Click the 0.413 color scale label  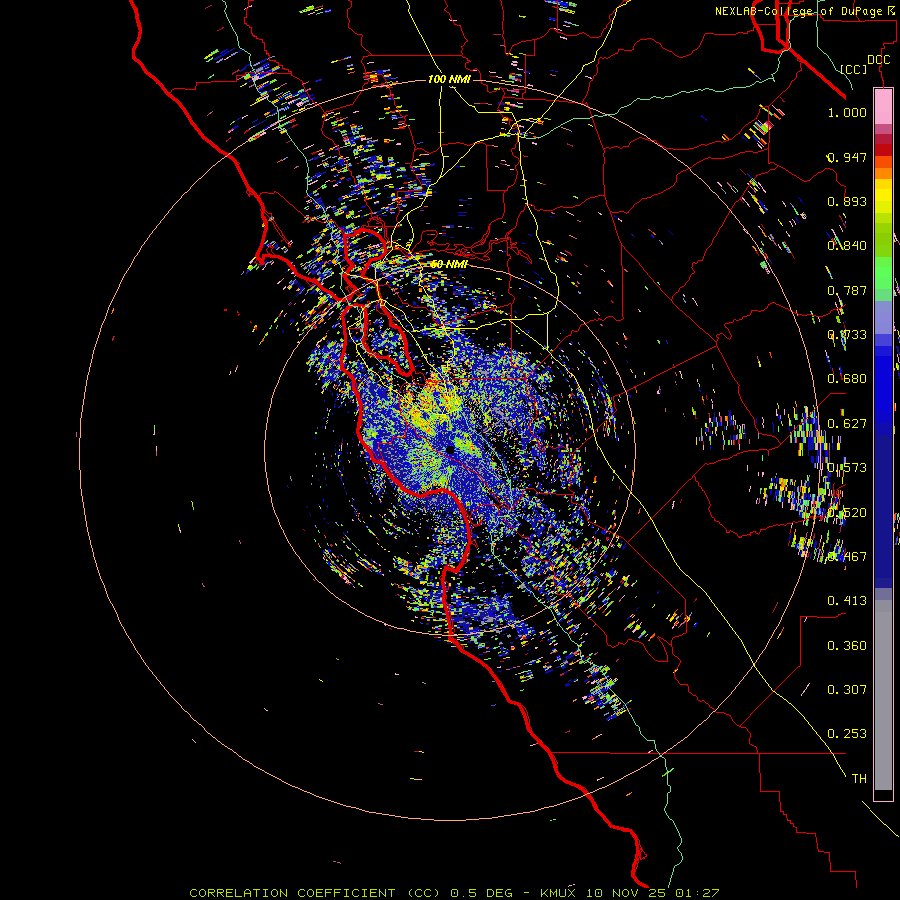point(847,601)
